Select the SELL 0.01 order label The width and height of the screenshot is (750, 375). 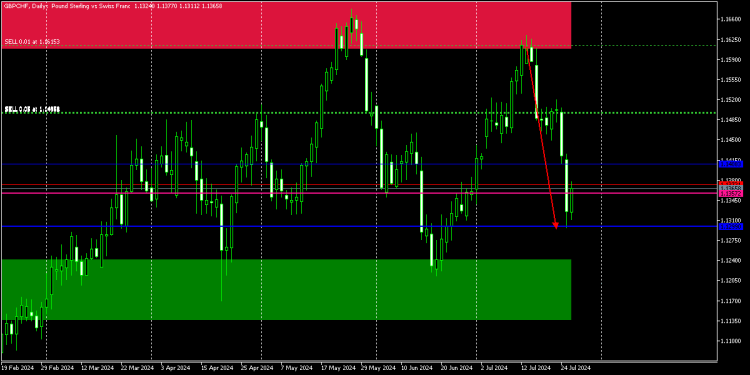(x=32, y=42)
